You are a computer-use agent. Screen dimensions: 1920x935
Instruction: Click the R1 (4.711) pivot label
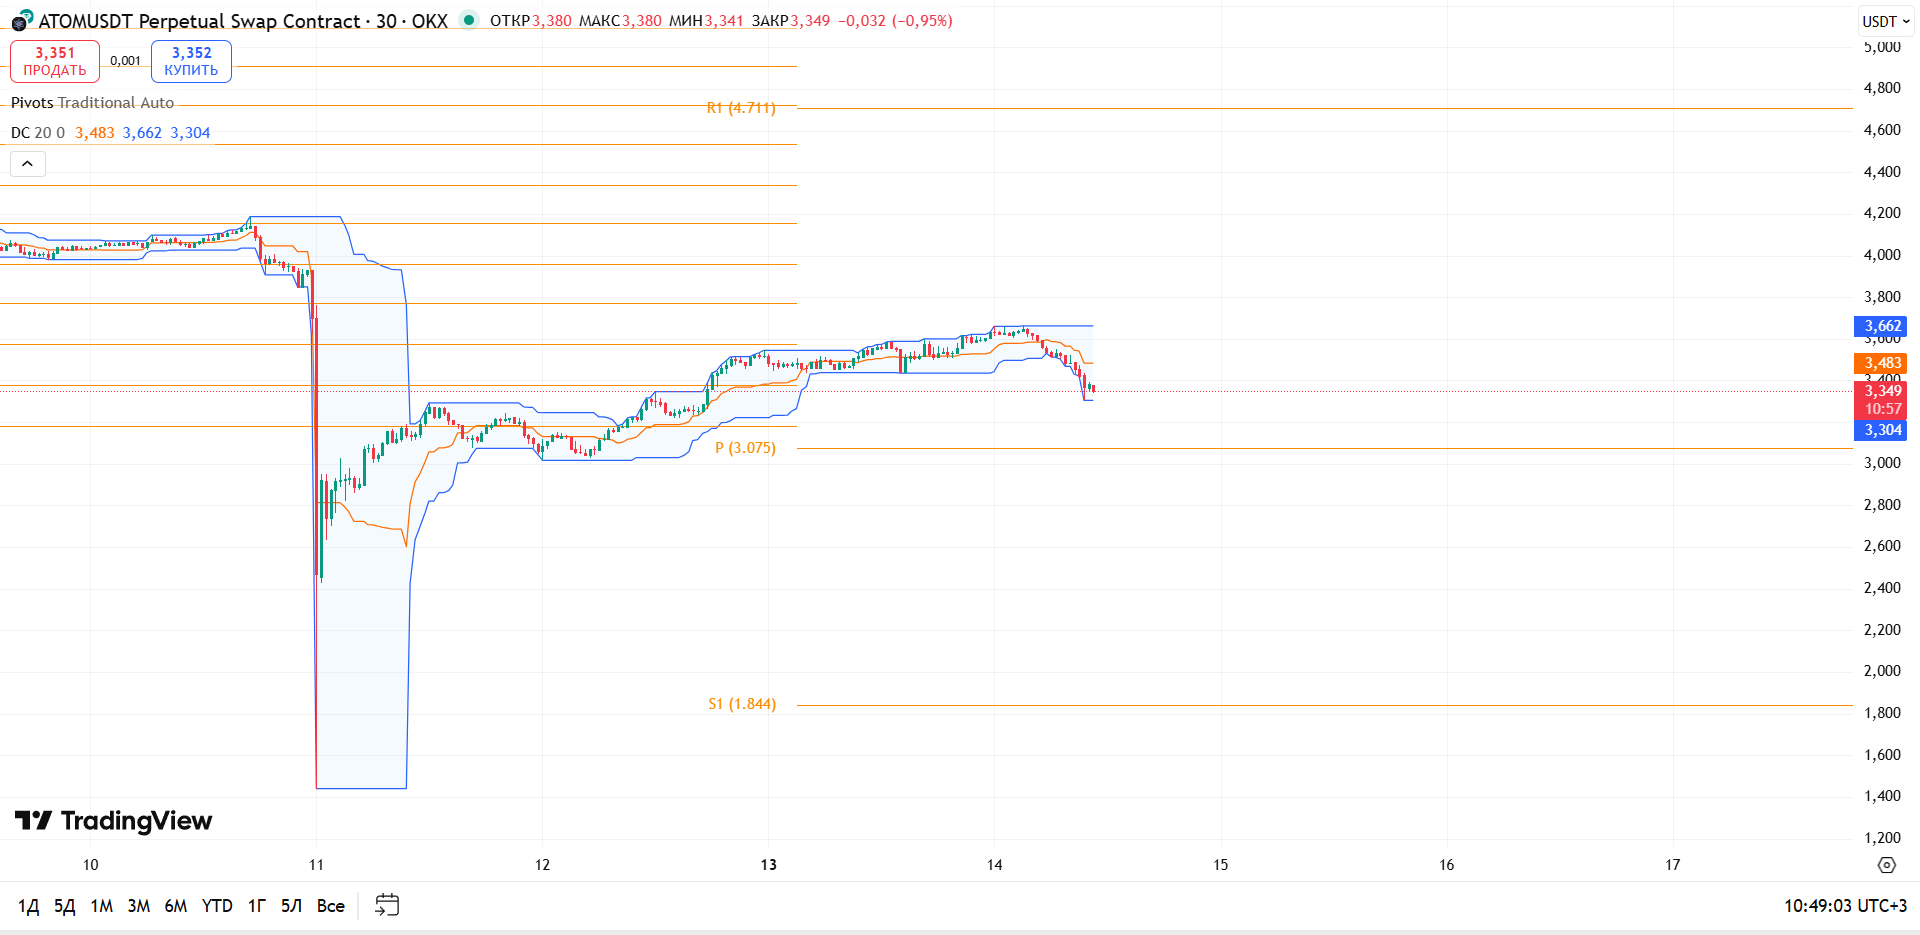click(741, 108)
